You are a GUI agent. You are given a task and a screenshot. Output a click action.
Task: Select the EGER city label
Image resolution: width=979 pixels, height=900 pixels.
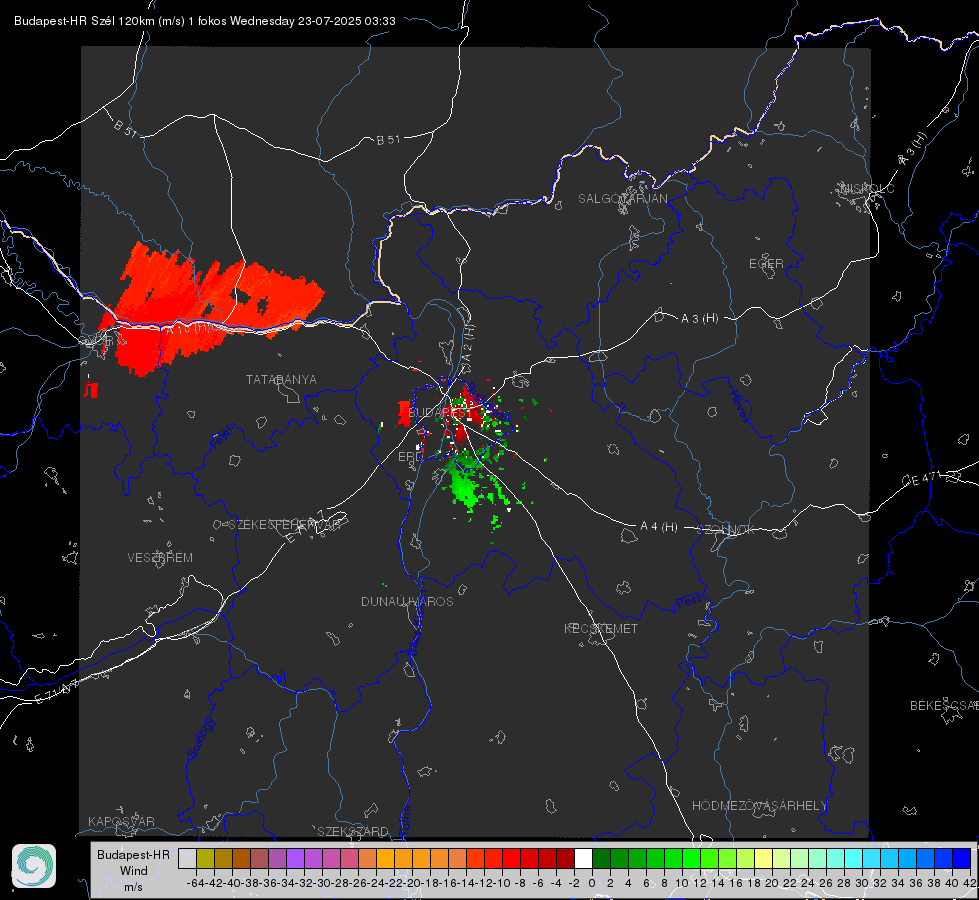(766, 264)
